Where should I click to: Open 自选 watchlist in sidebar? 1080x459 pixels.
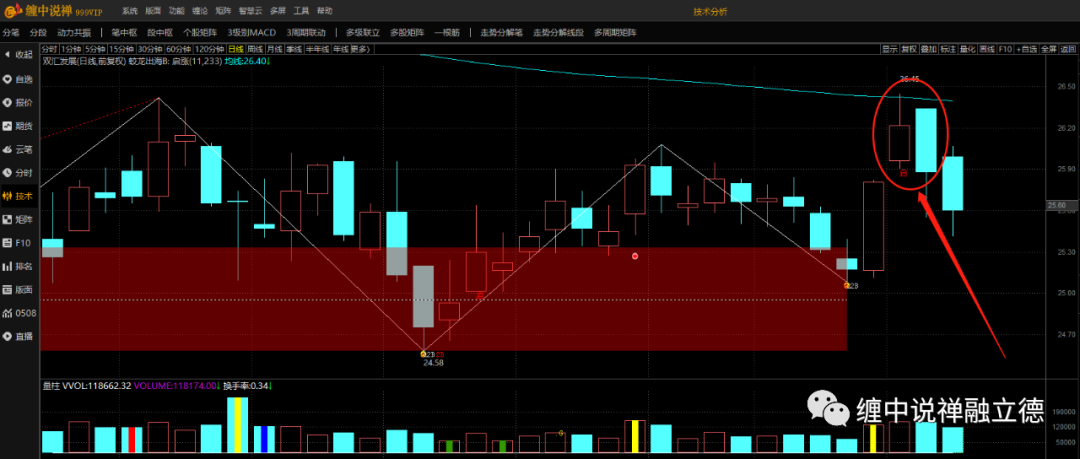(19, 79)
